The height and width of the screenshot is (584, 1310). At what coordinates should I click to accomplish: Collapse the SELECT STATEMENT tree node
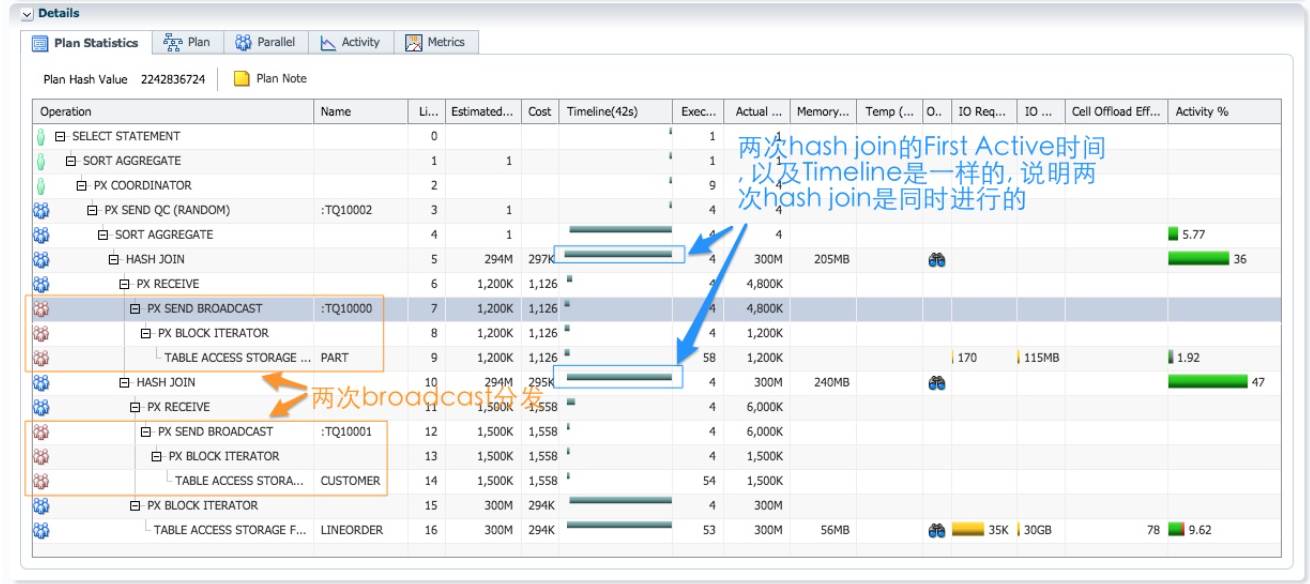(61, 136)
